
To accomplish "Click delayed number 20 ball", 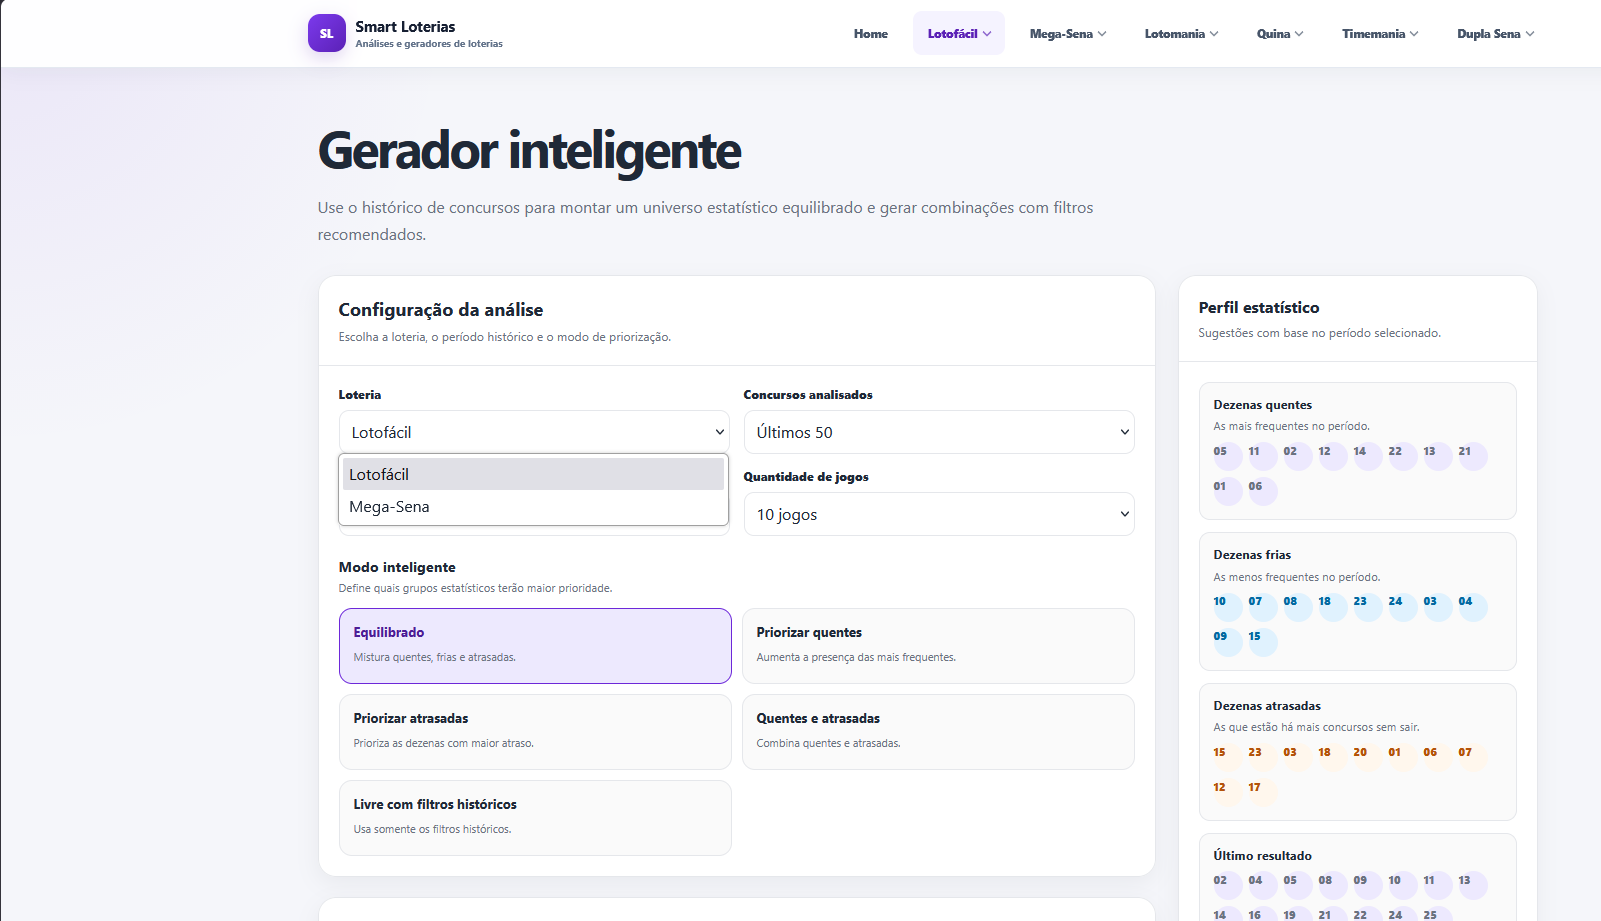I will coord(1367,757).
